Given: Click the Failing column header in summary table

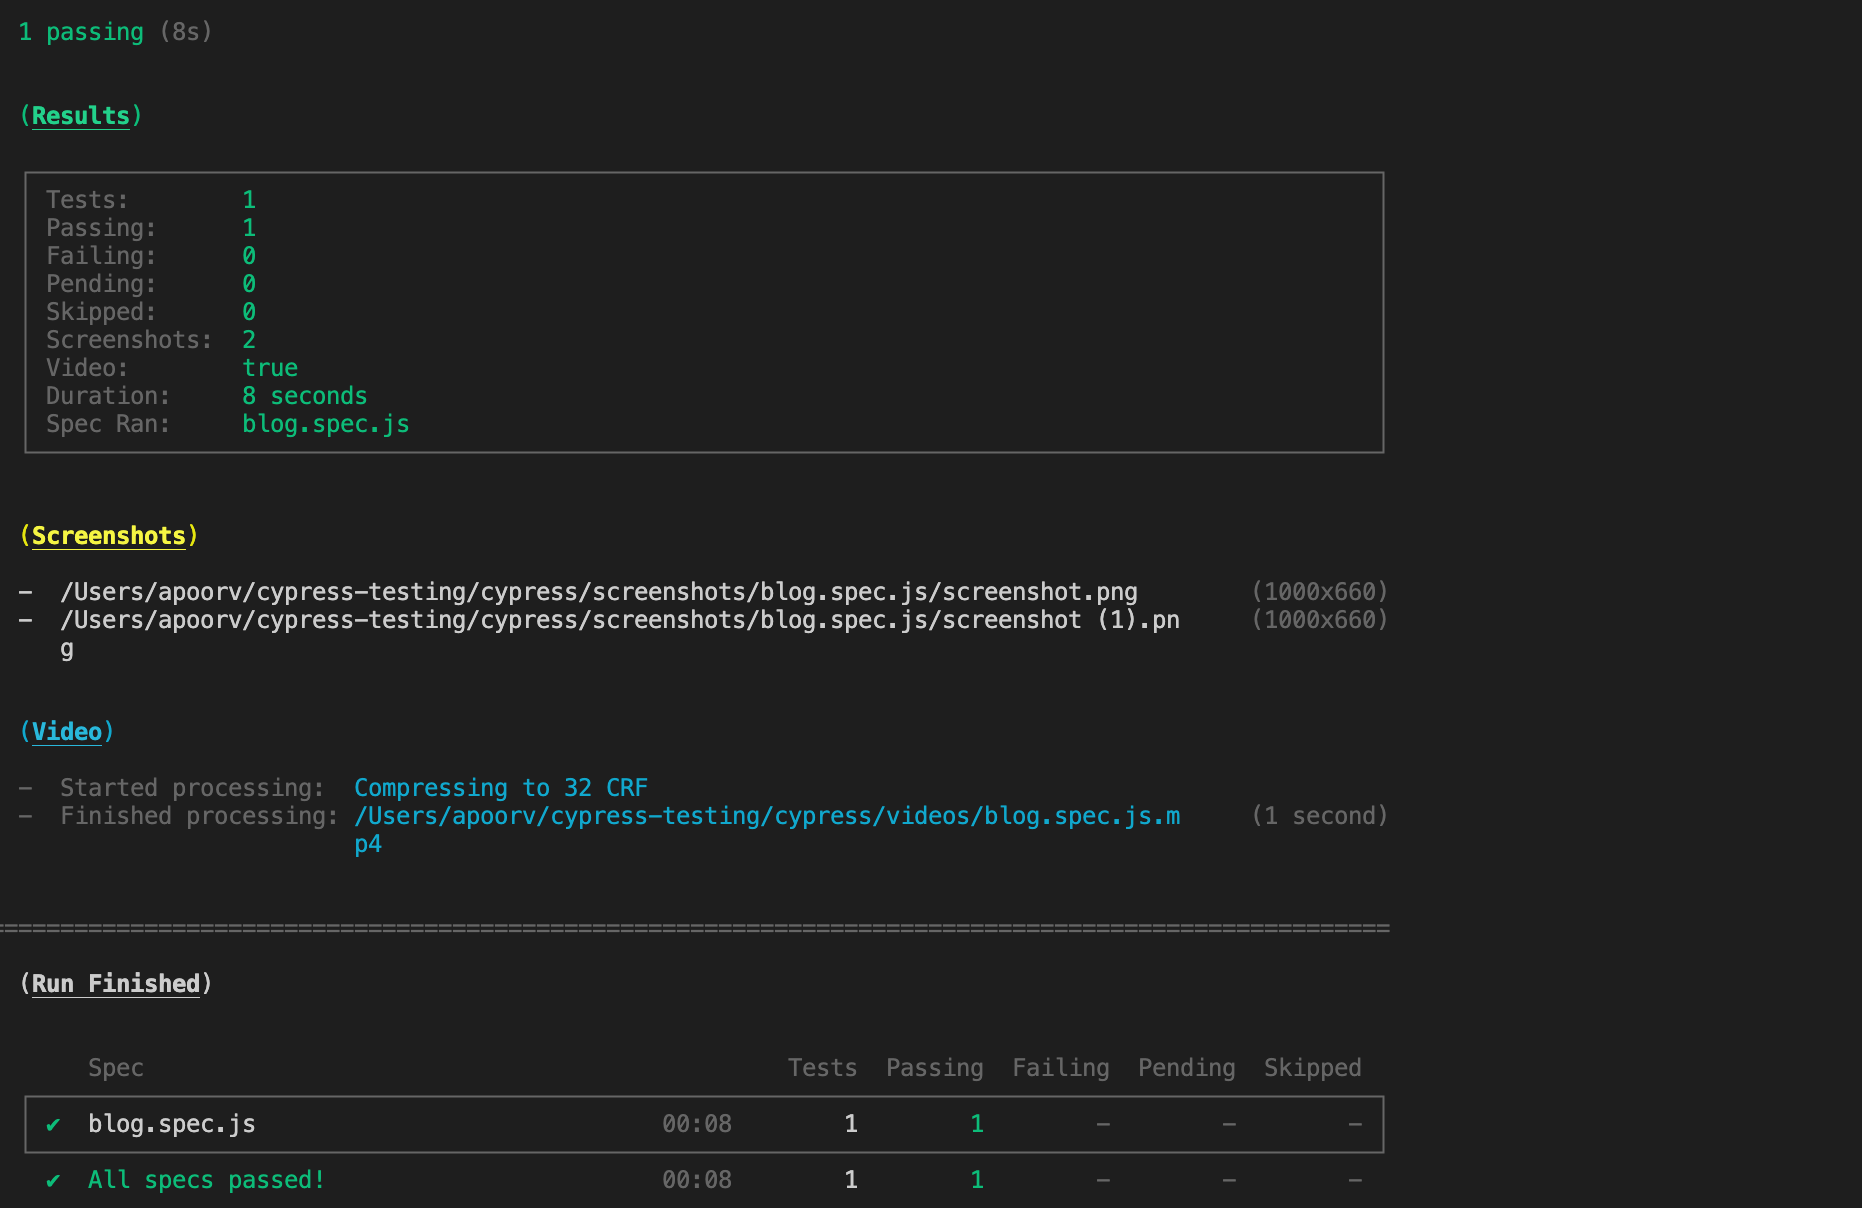Looking at the screenshot, I should pos(1060,1068).
